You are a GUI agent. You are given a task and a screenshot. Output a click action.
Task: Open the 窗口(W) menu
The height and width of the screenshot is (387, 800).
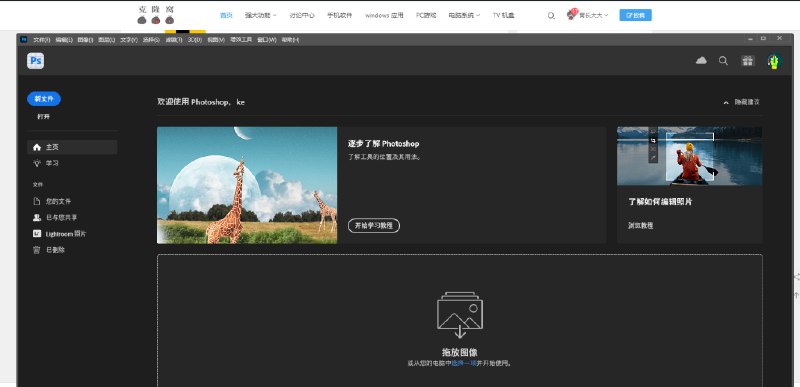pos(266,39)
